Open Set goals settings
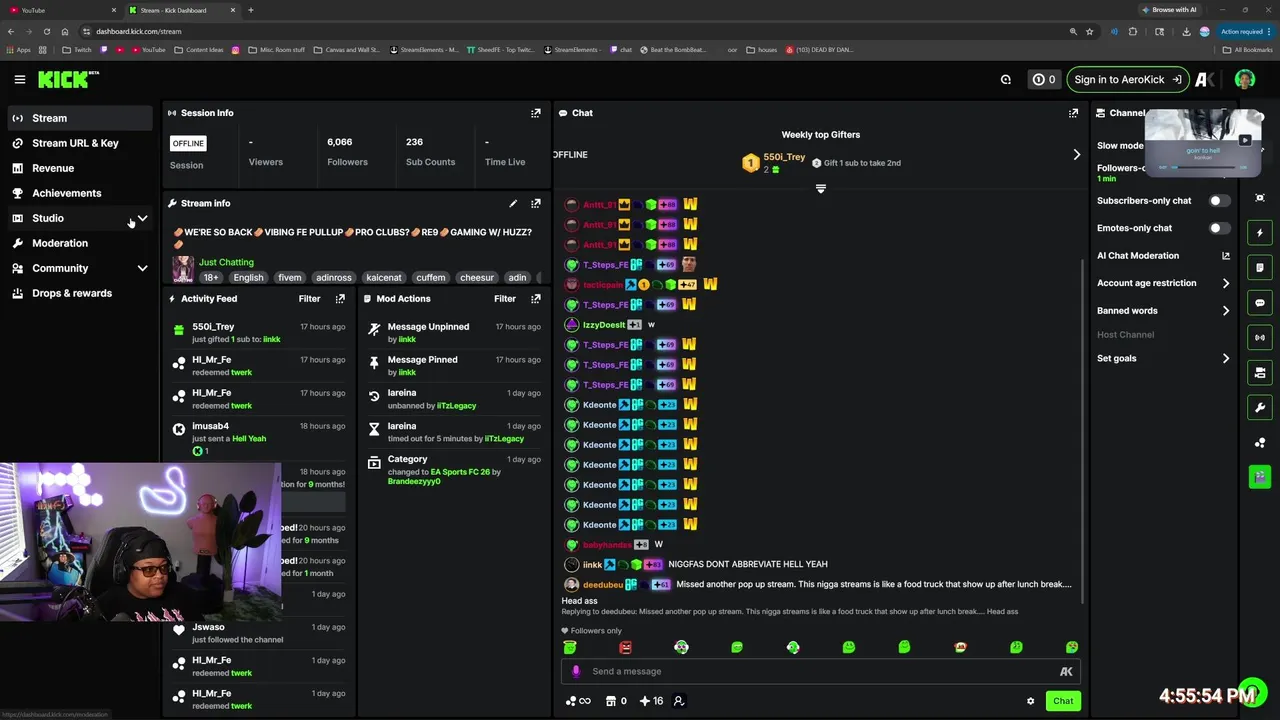The image size is (1280, 720). [x=1163, y=358]
